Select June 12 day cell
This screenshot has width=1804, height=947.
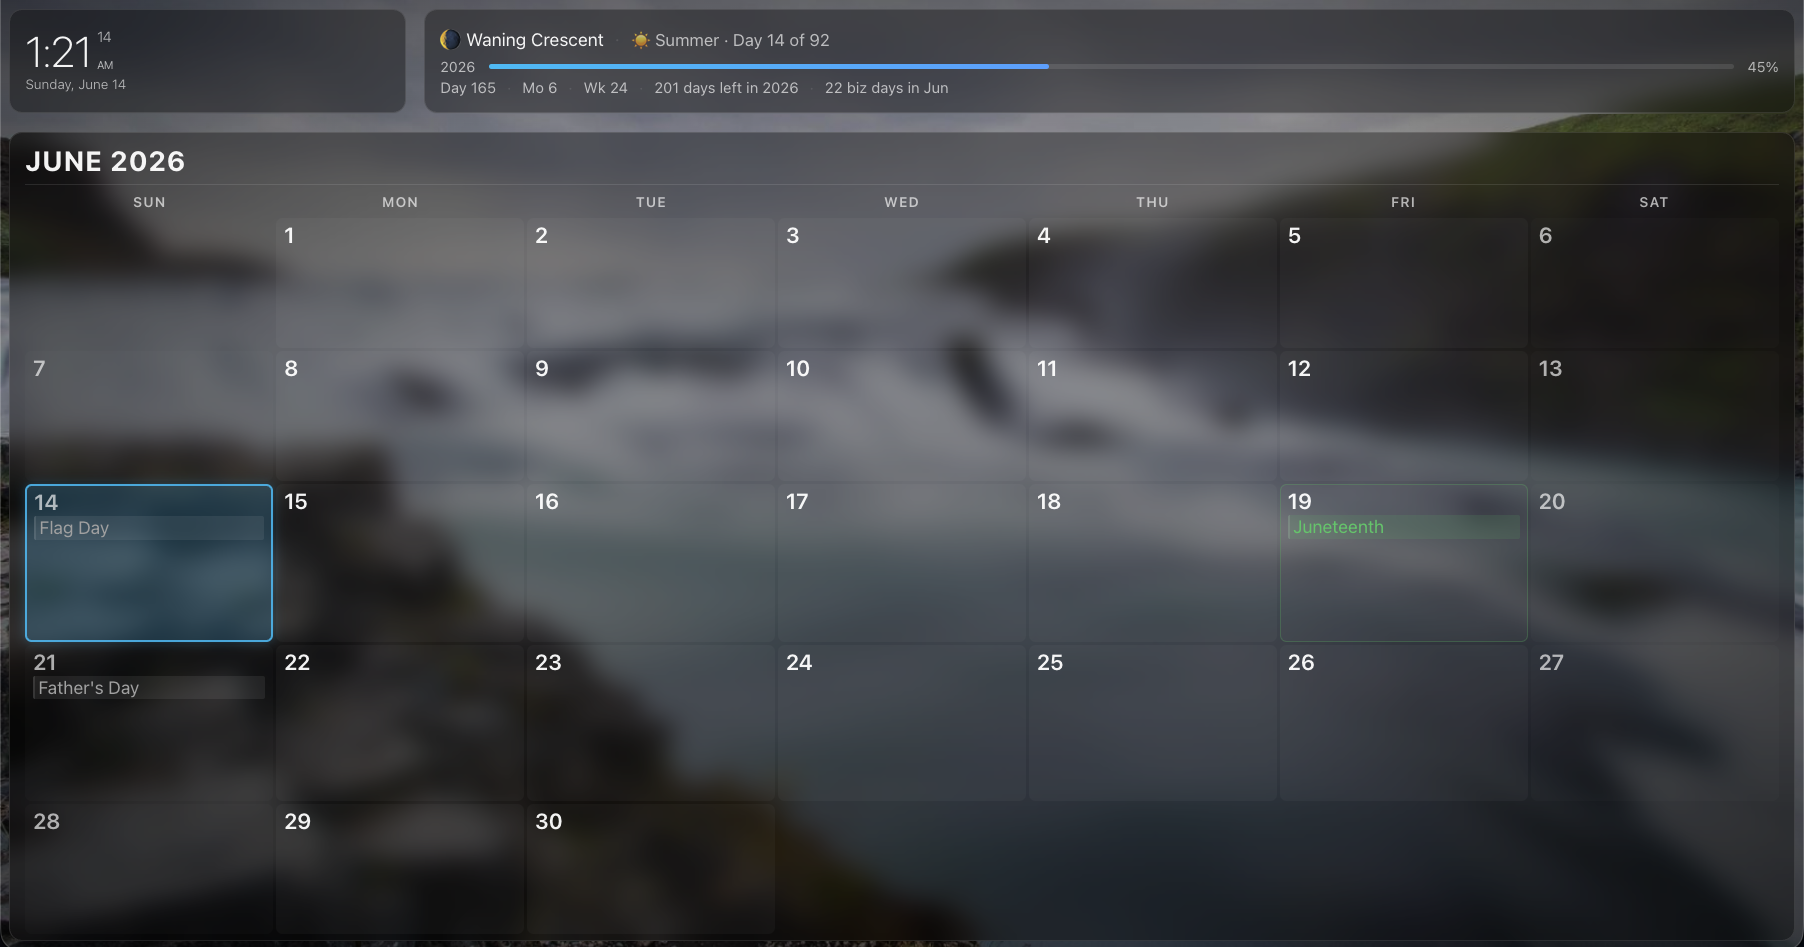click(1404, 416)
